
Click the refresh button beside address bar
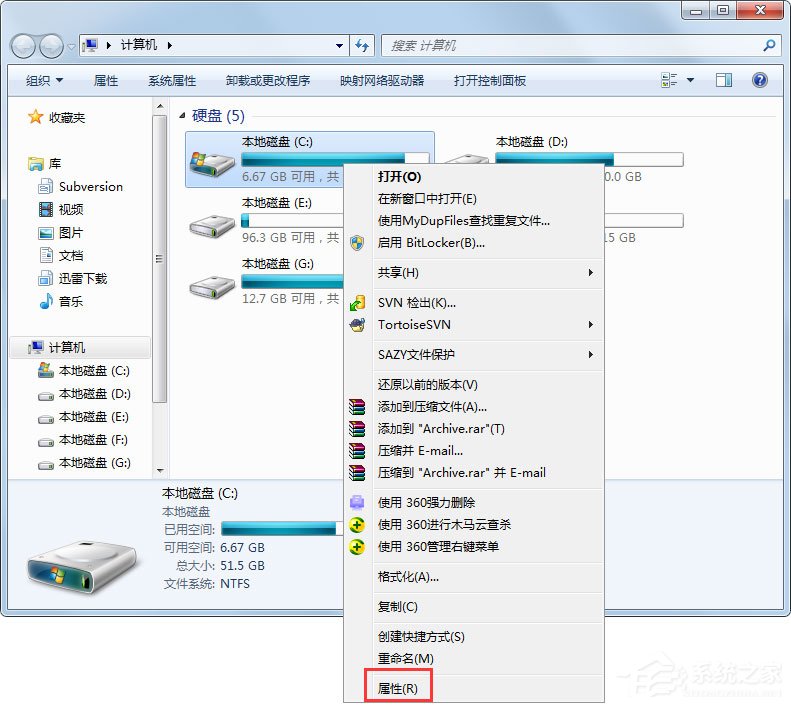pyautogui.click(x=363, y=45)
